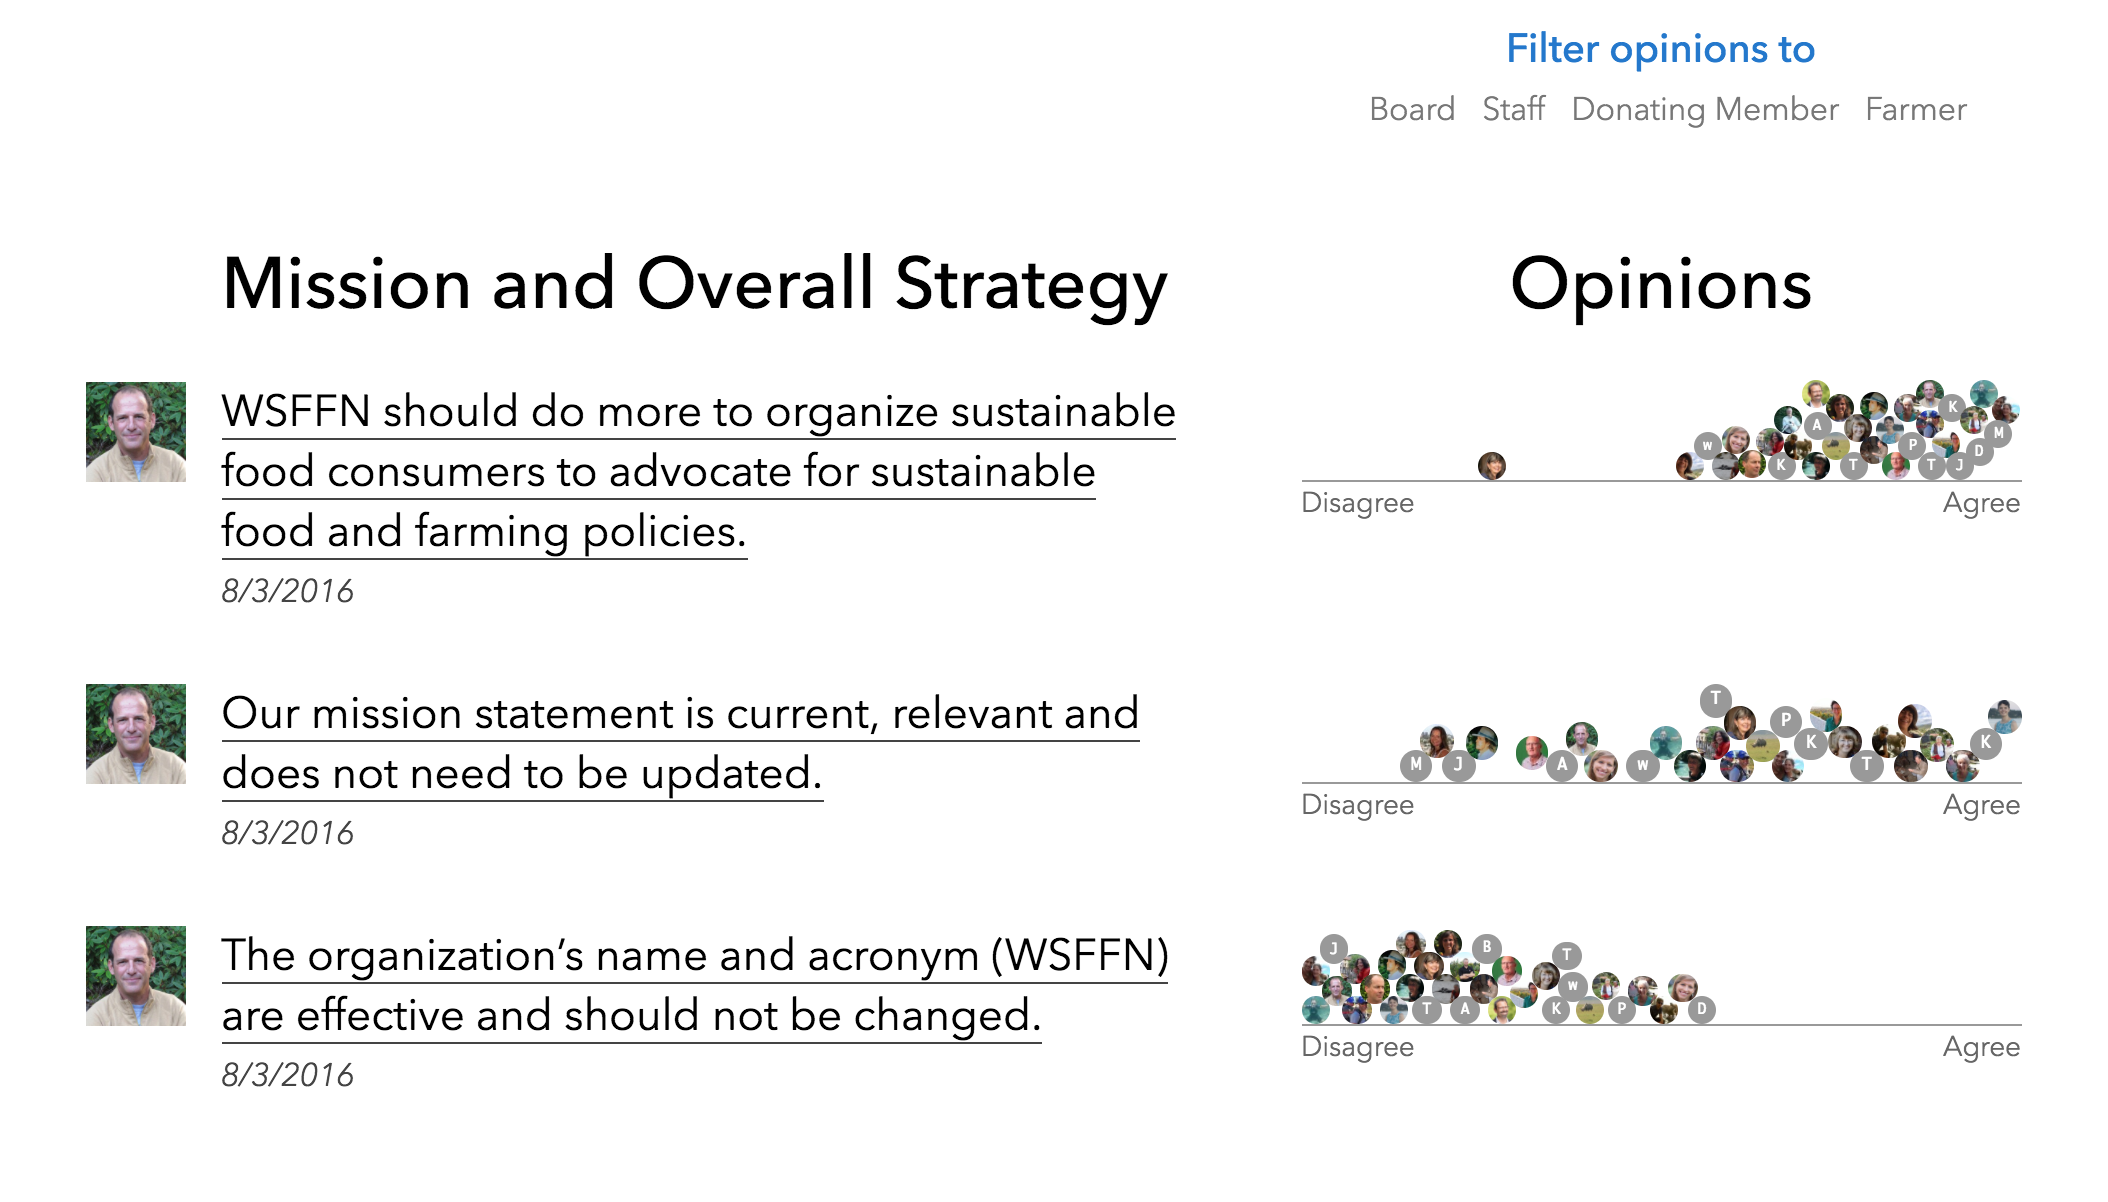Click Agree end of the first opinion slider
The width and height of the screenshot is (2108, 1202).
click(x=1981, y=503)
